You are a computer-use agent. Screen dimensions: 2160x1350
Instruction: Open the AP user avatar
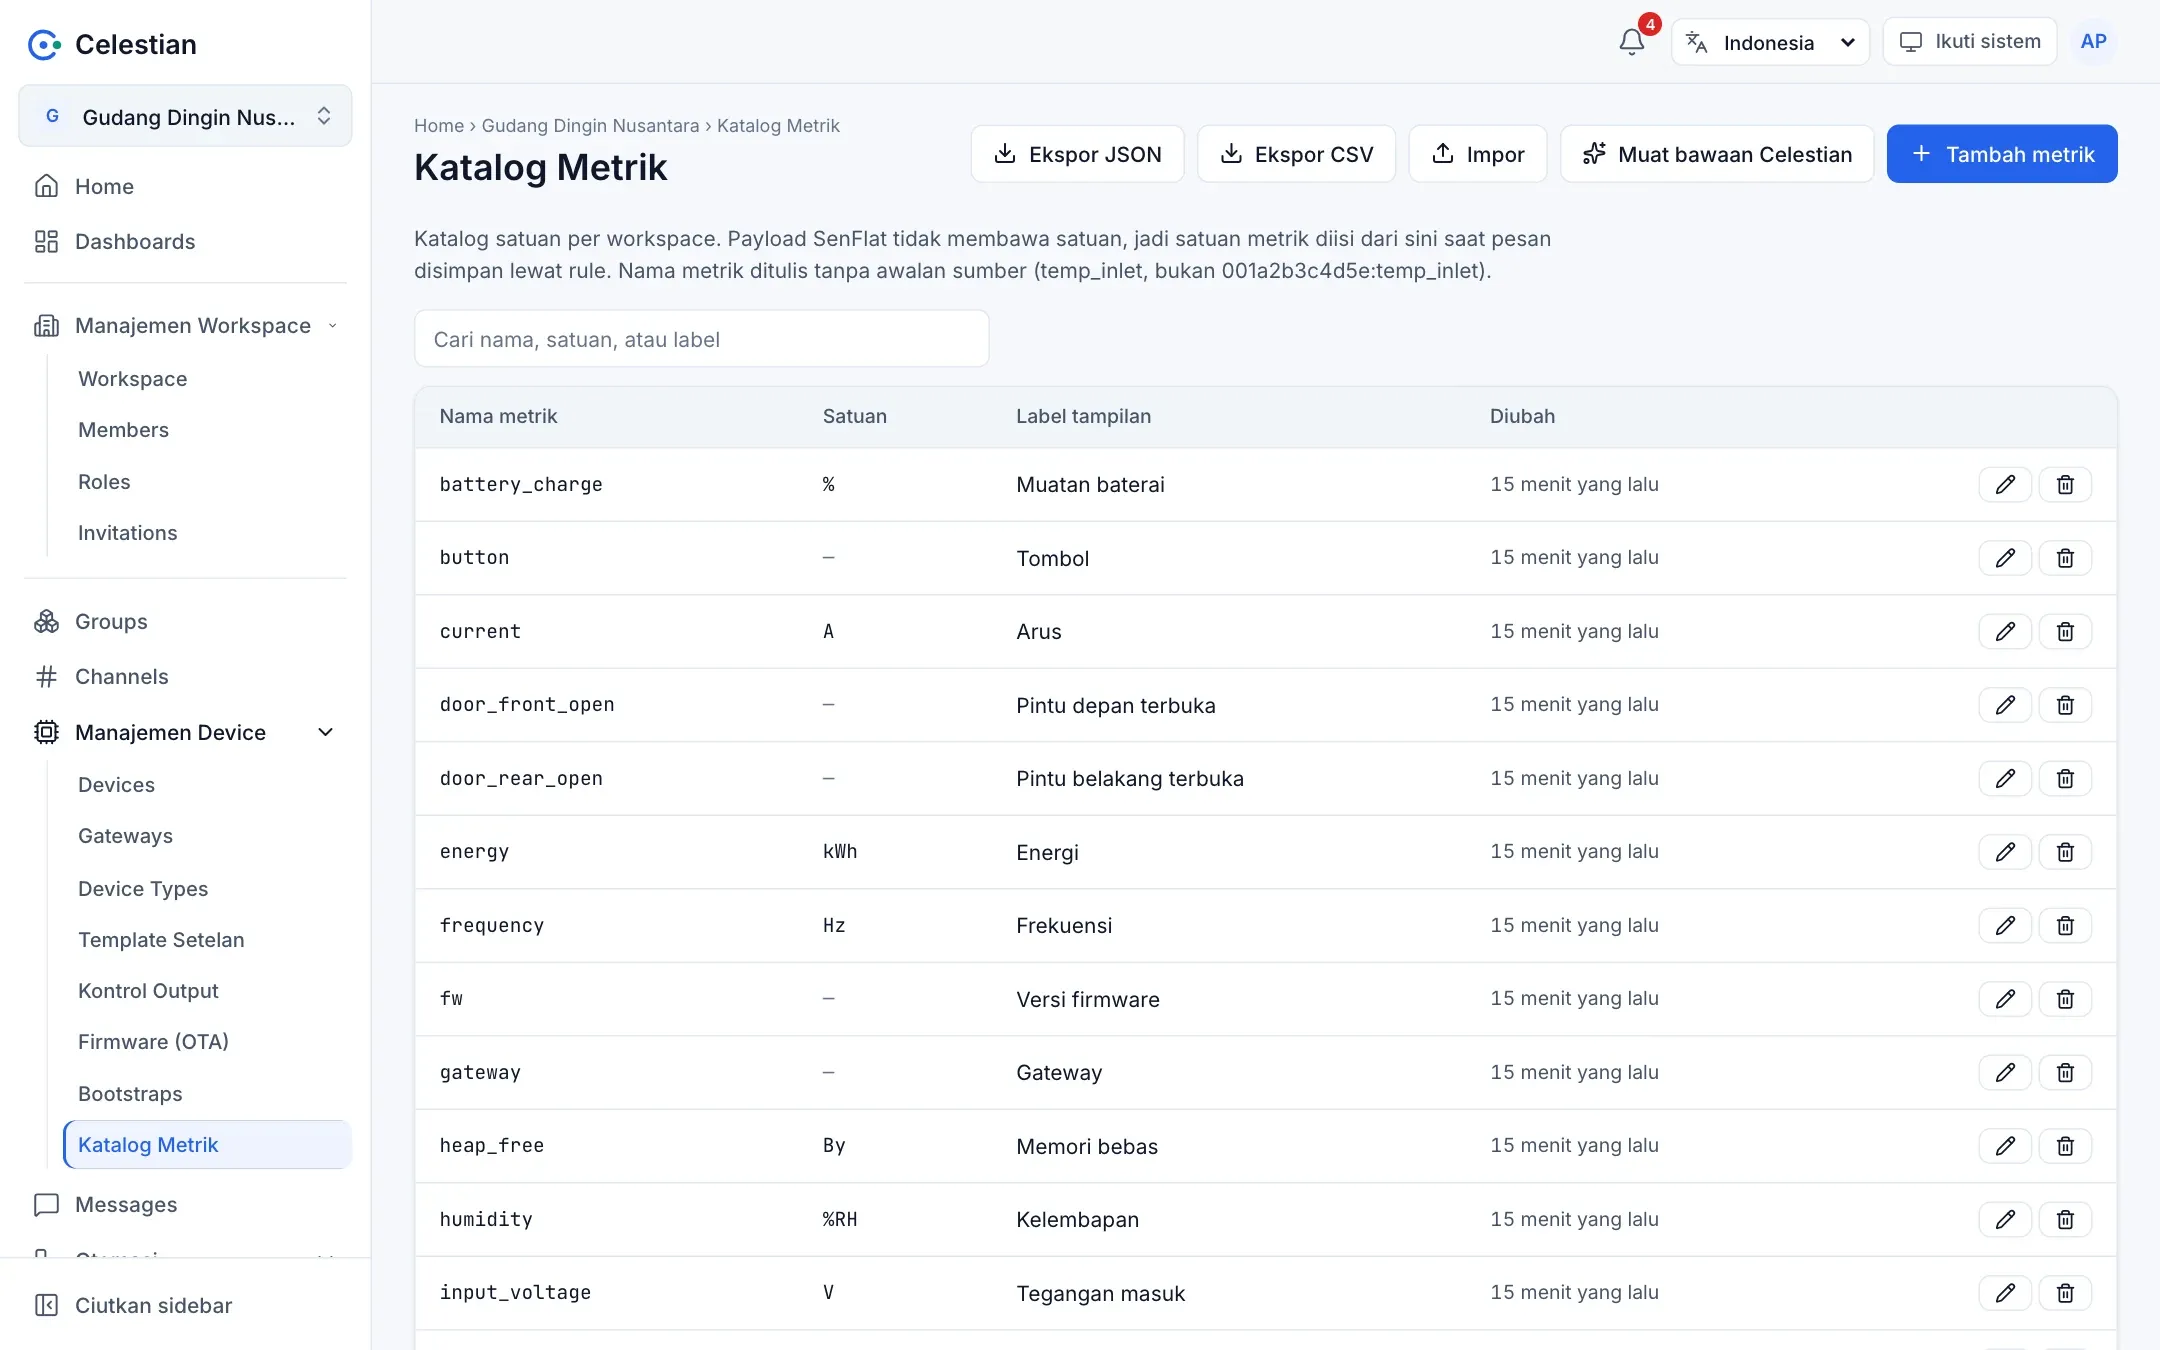pyautogui.click(x=2093, y=42)
